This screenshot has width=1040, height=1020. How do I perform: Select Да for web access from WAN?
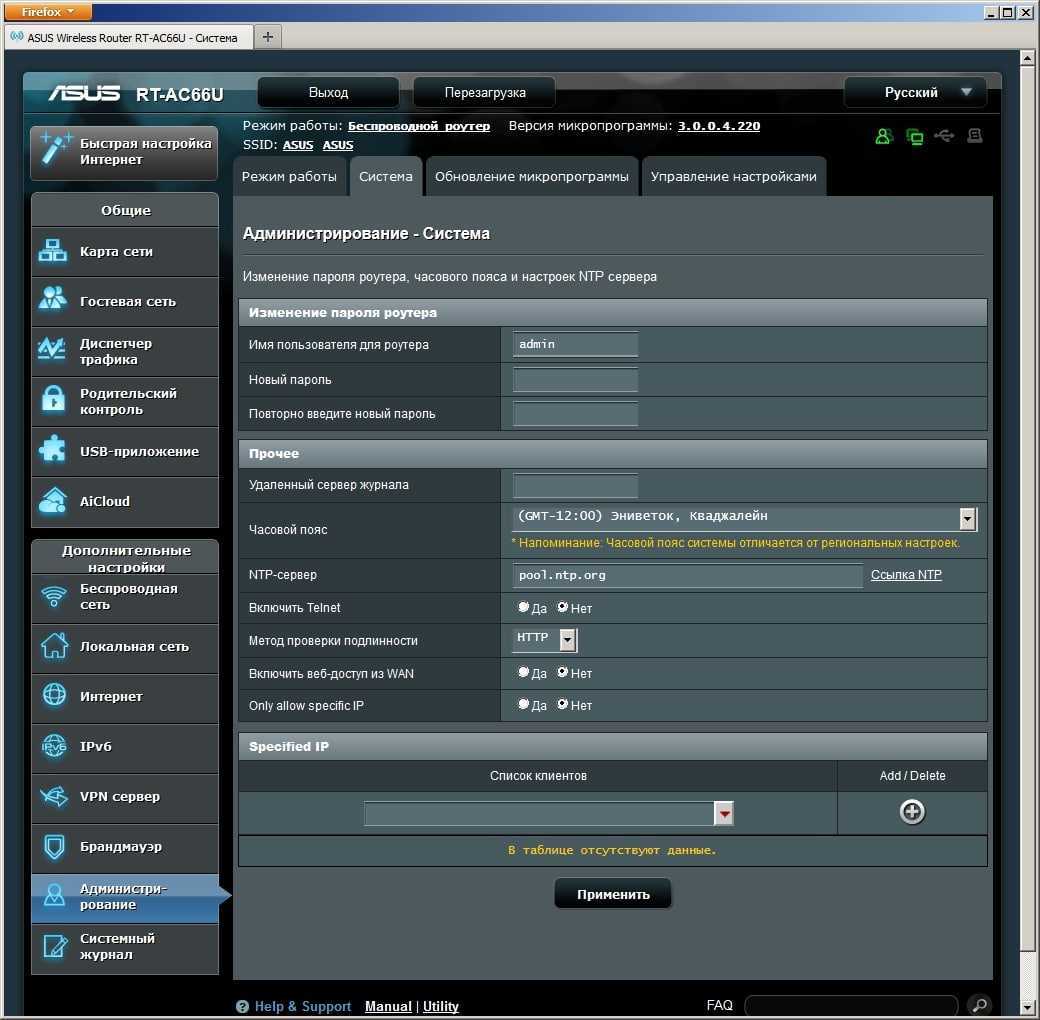(524, 673)
